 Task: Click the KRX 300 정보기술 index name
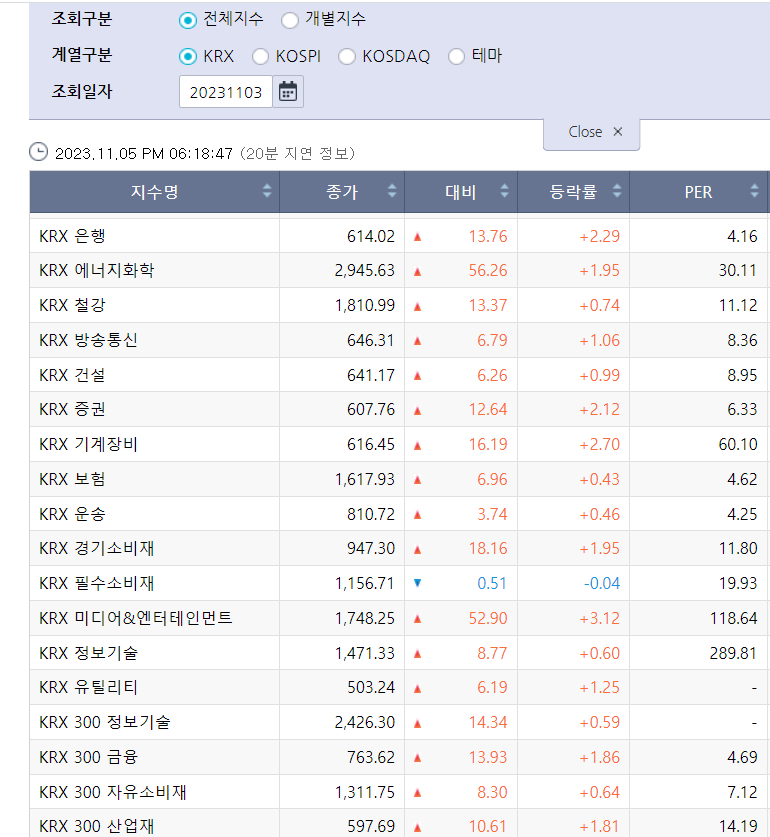(x=105, y=722)
